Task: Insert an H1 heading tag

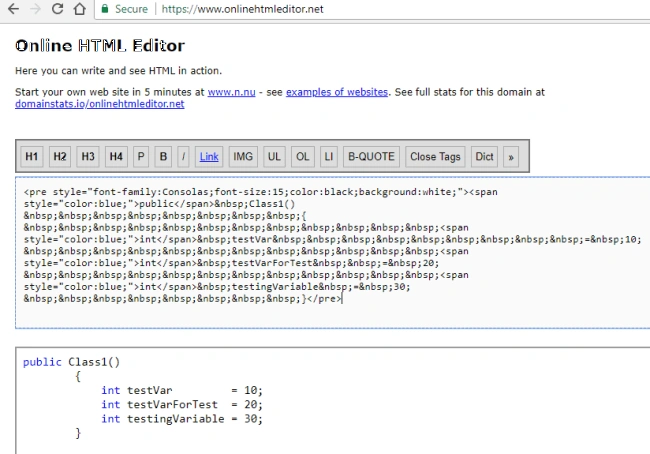Action: coord(32,157)
